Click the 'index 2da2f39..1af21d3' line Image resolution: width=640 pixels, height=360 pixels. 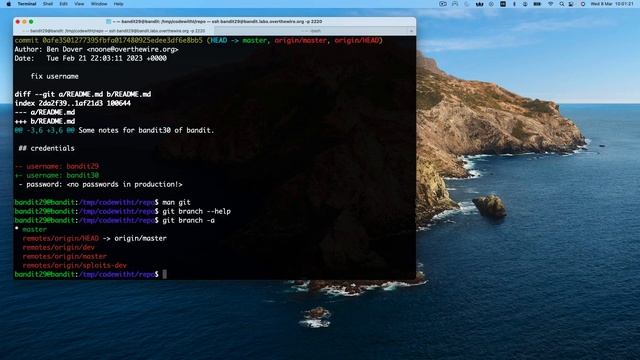[x=73, y=103]
